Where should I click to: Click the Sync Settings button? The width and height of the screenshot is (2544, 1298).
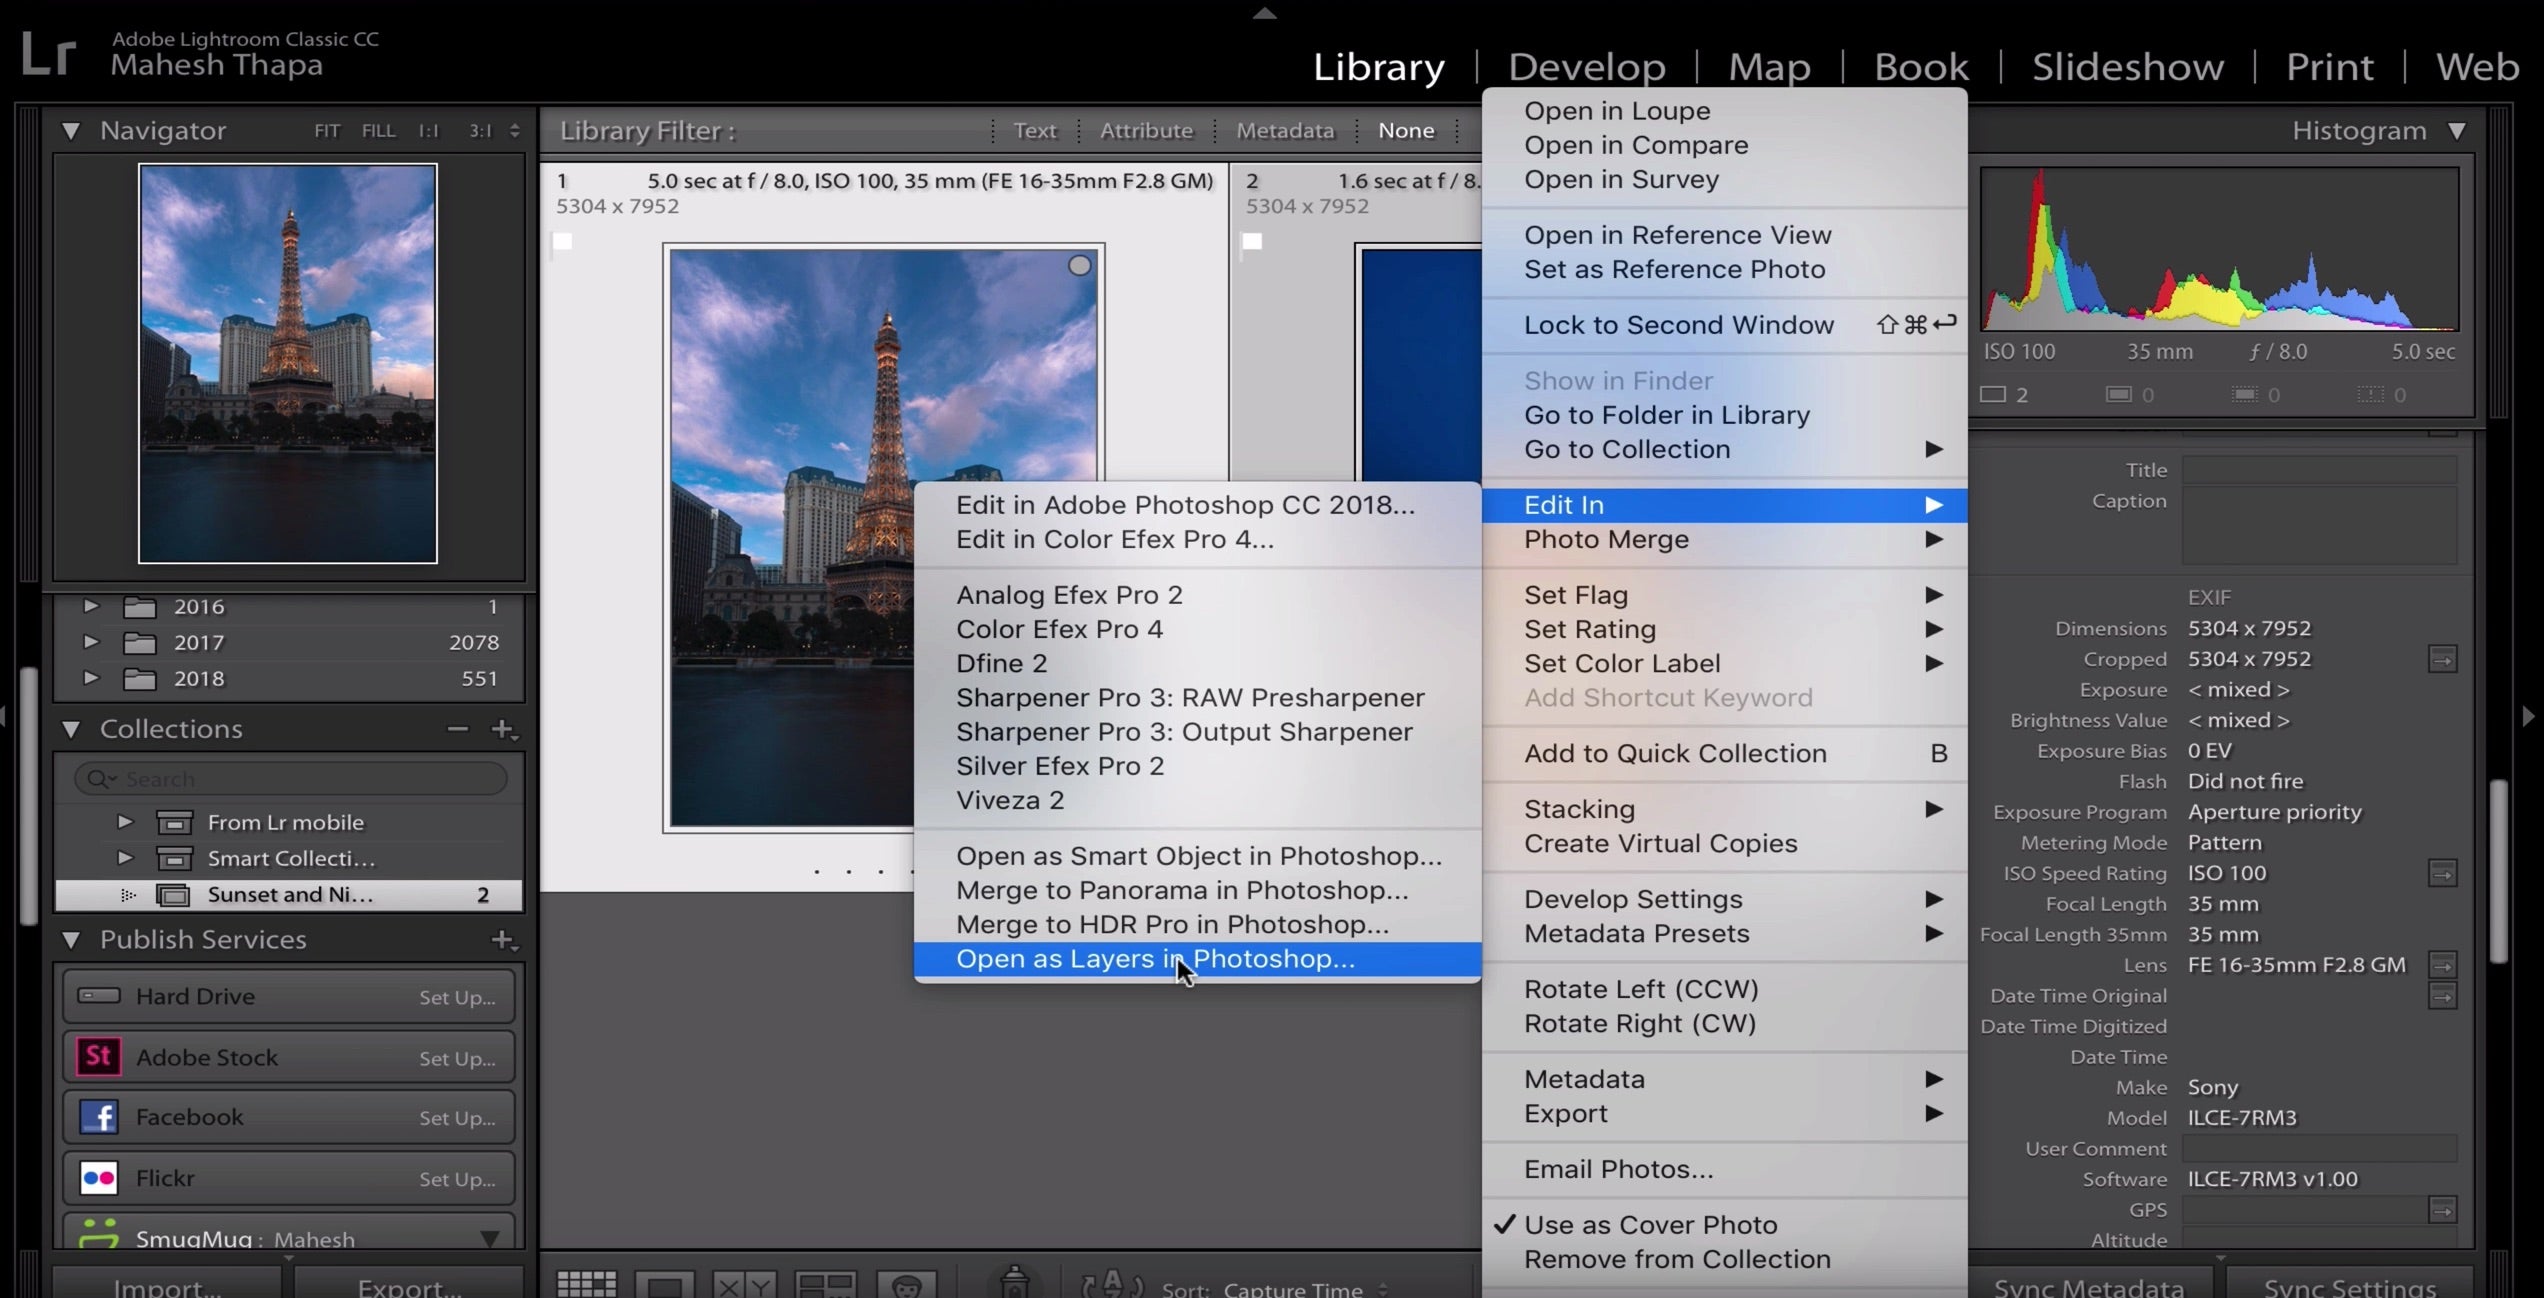[x=2350, y=1284]
